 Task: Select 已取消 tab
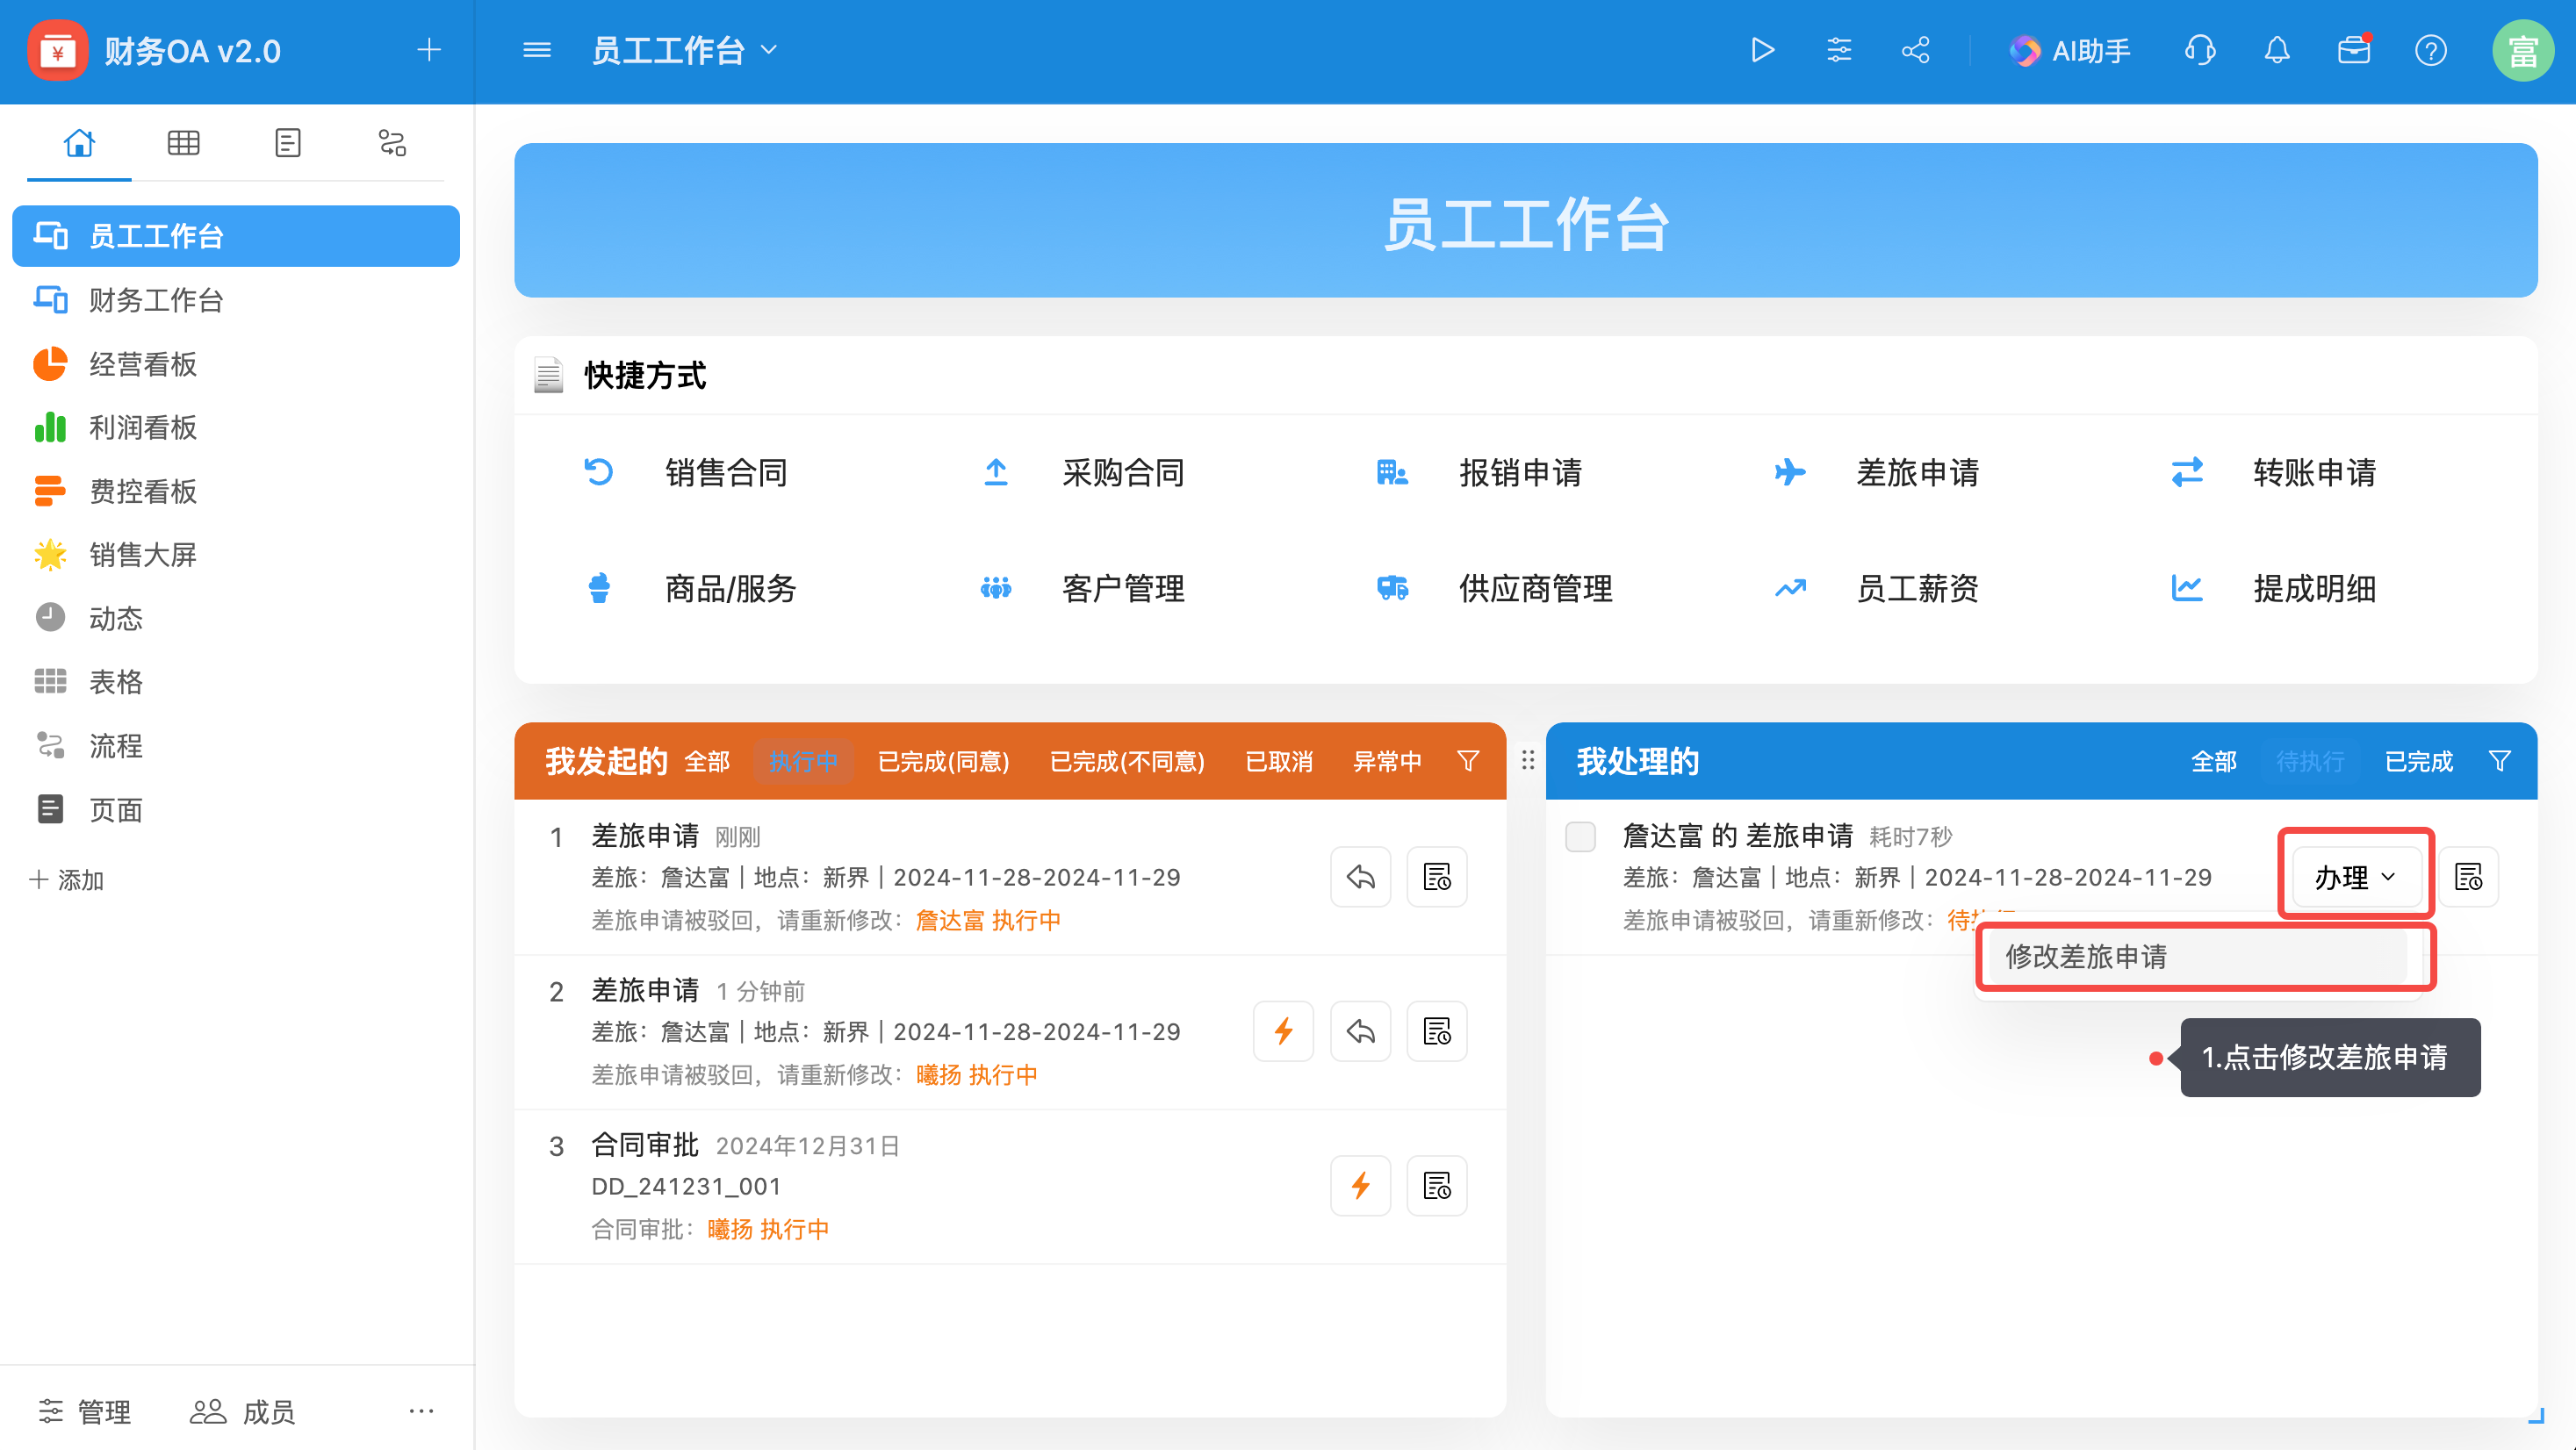coord(1279,762)
